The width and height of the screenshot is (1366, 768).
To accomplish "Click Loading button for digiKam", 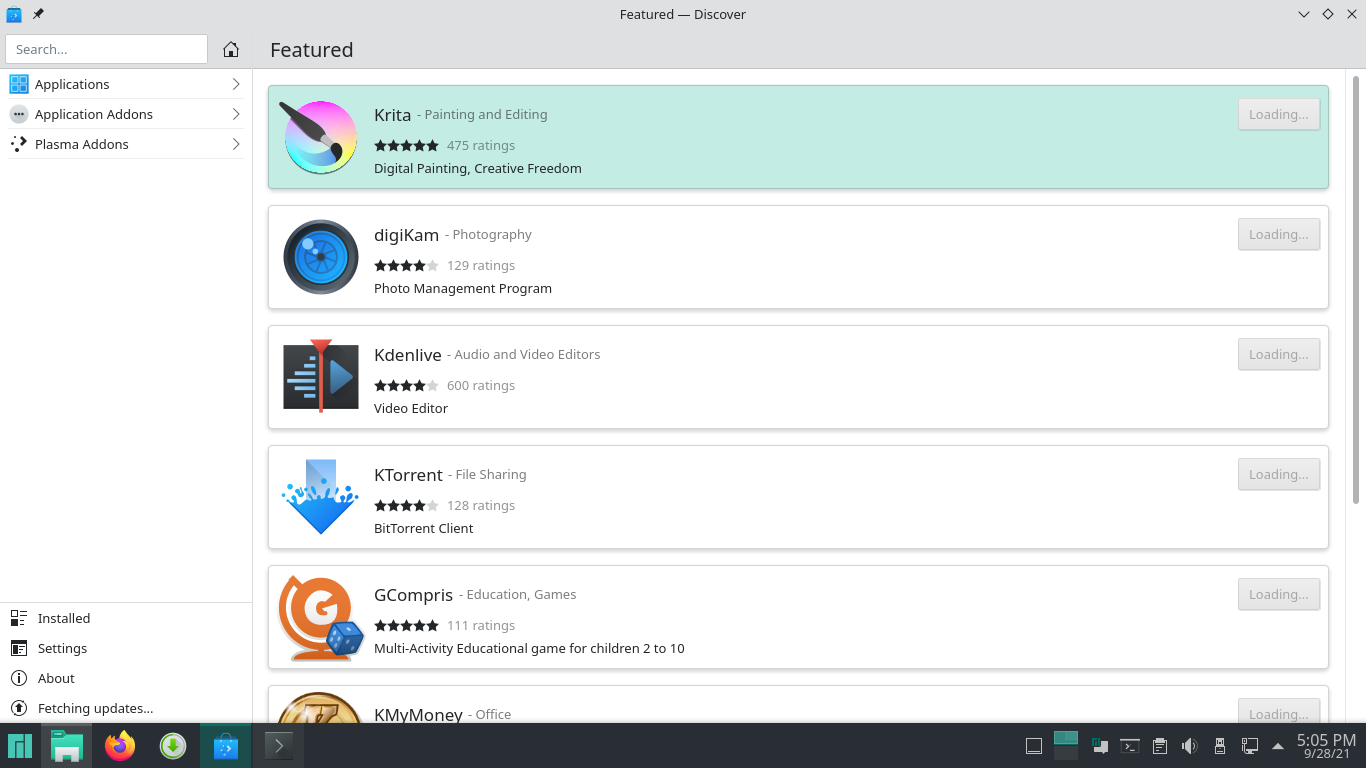I will tap(1279, 234).
